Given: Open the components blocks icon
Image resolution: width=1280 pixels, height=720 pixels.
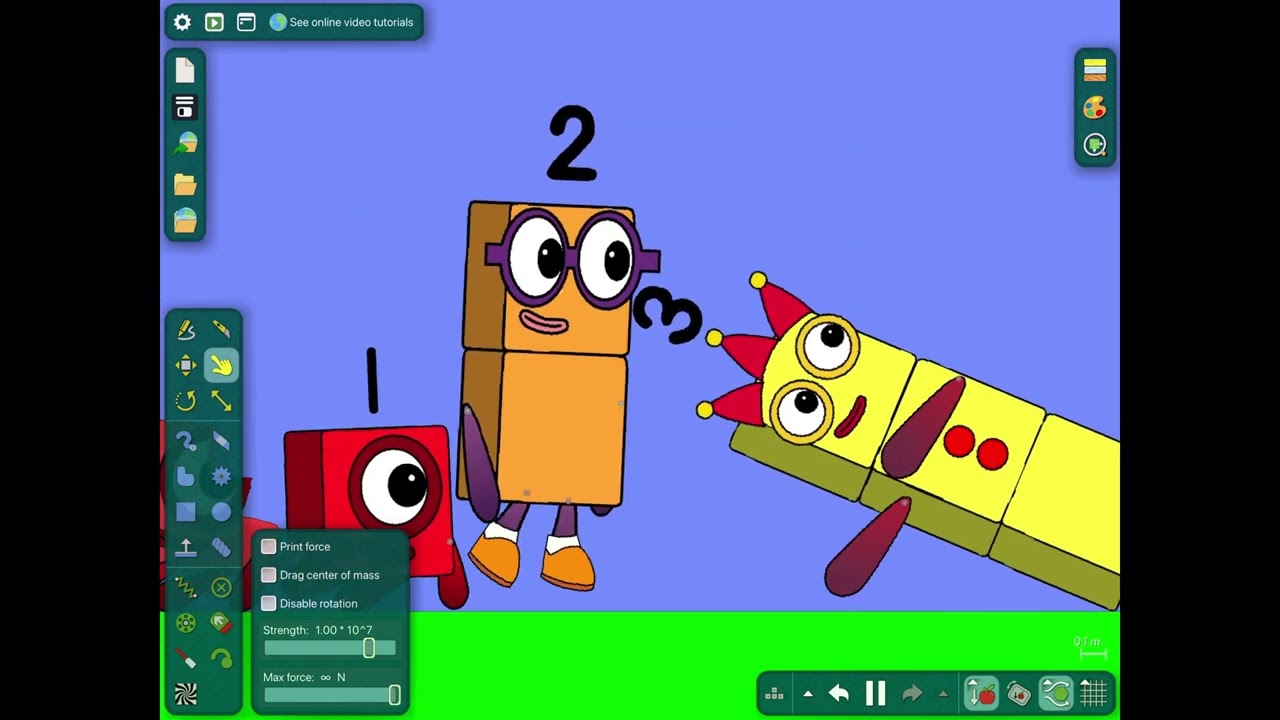Looking at the screenshot, I should point(774,694).
